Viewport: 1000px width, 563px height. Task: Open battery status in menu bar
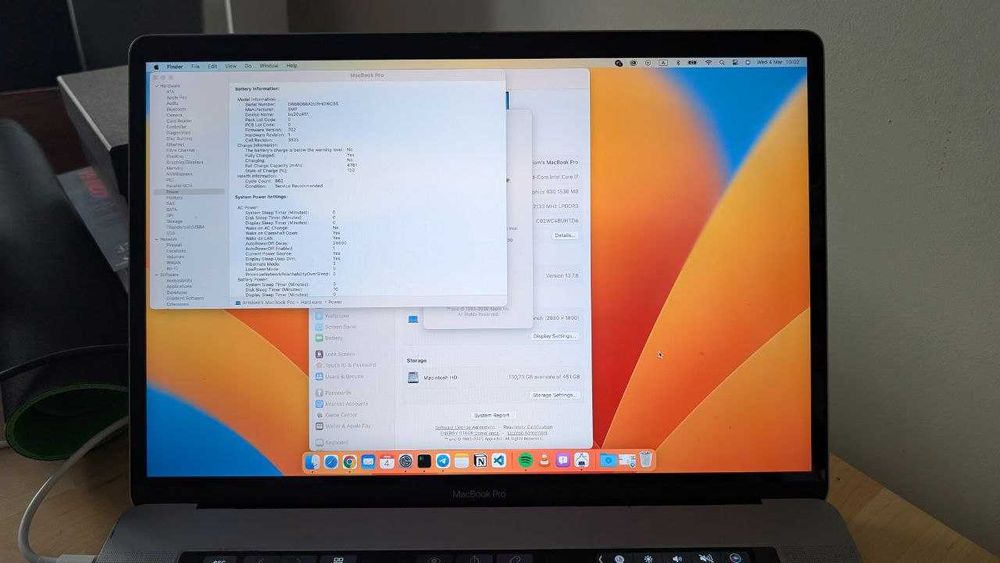point(692,62)
